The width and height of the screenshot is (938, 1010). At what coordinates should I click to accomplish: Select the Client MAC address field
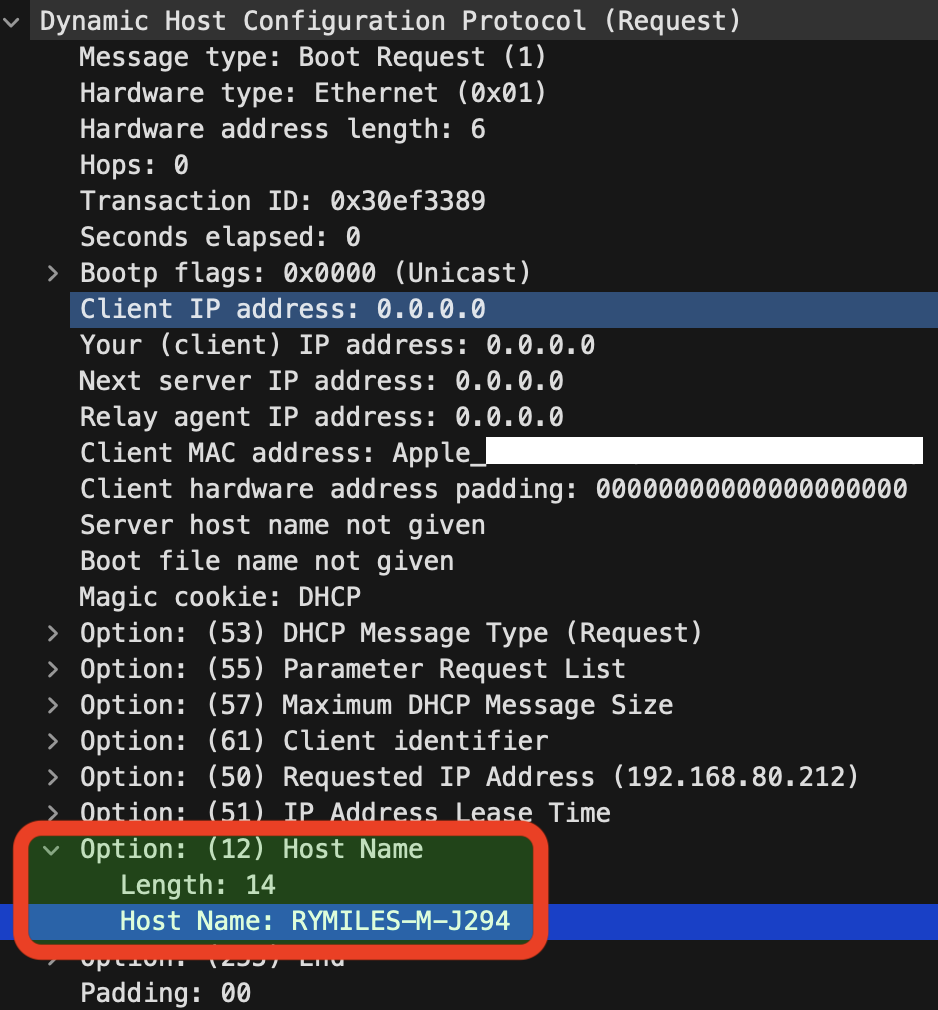(300, 452)
